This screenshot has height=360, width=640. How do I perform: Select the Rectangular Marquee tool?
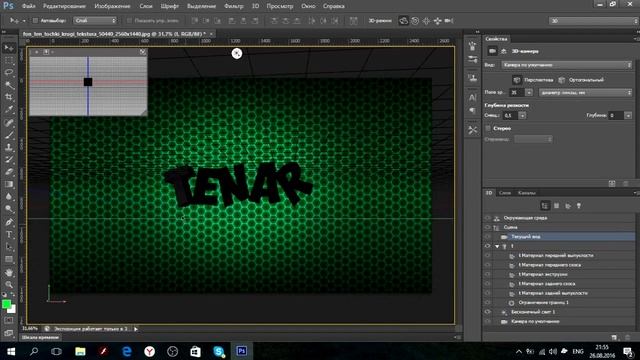9,60
